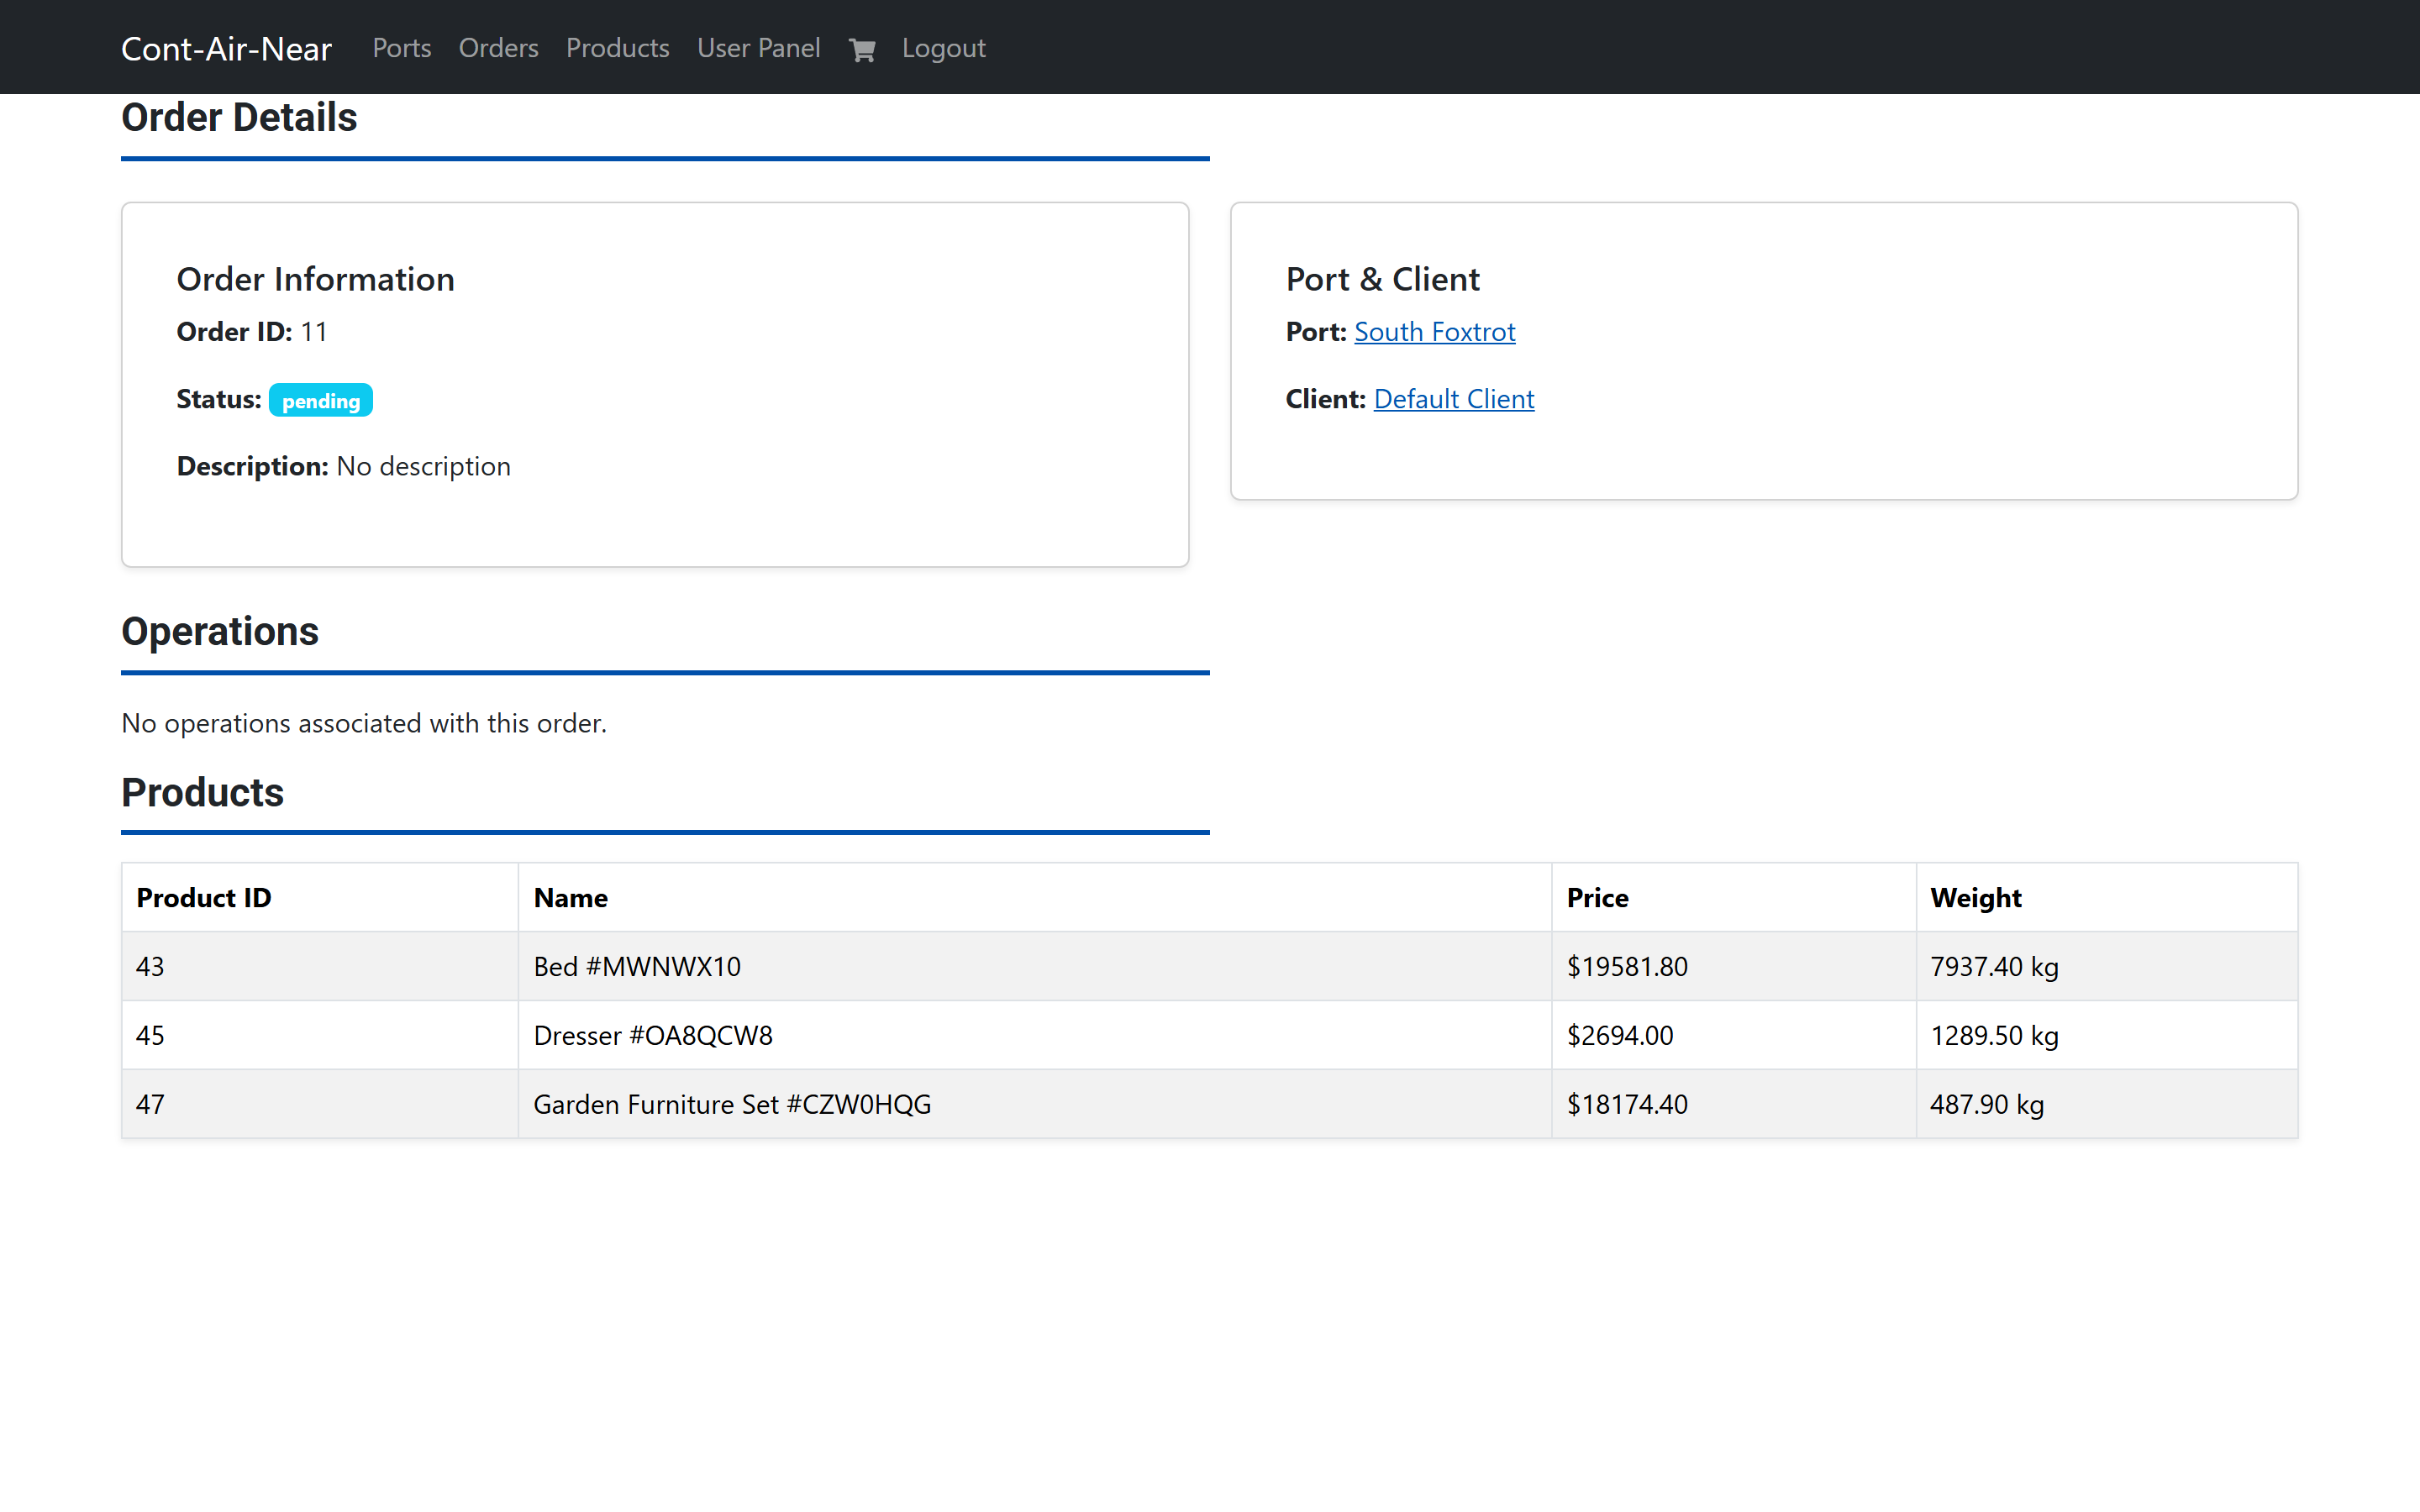Click the Name column header
This screenshot has width=2420, height=1512.
coord(1035,897)
